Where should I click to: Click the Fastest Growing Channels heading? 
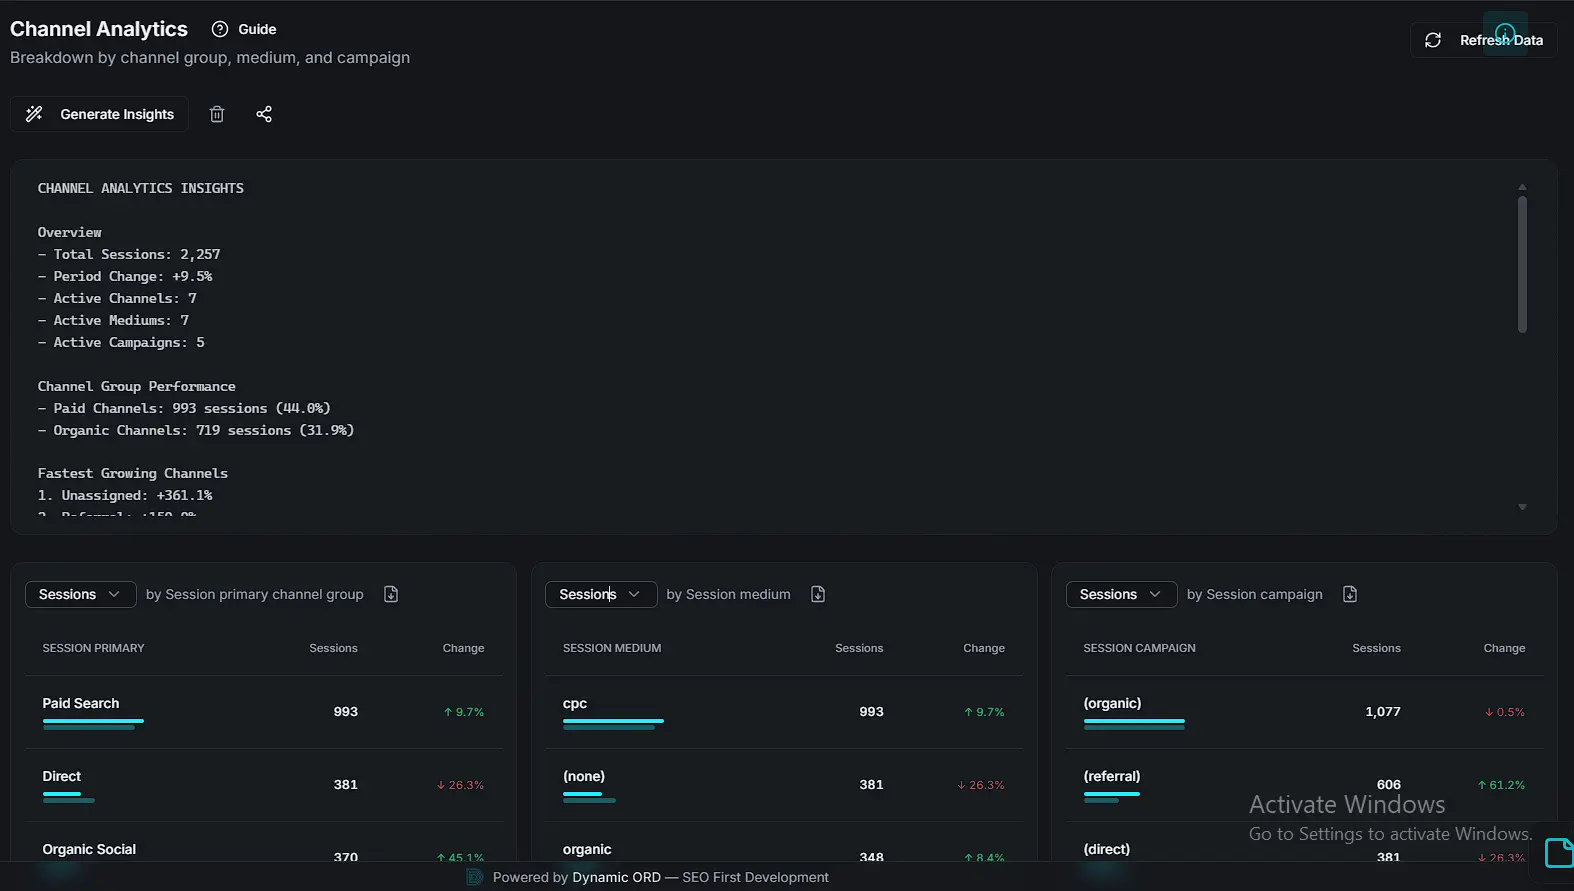click(x=133, y=473)
